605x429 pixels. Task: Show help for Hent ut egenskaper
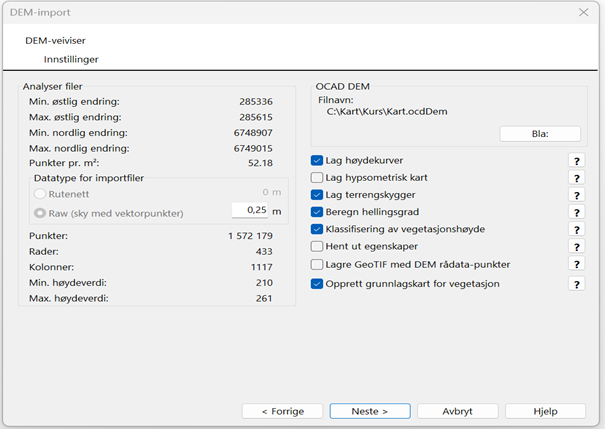576,247
